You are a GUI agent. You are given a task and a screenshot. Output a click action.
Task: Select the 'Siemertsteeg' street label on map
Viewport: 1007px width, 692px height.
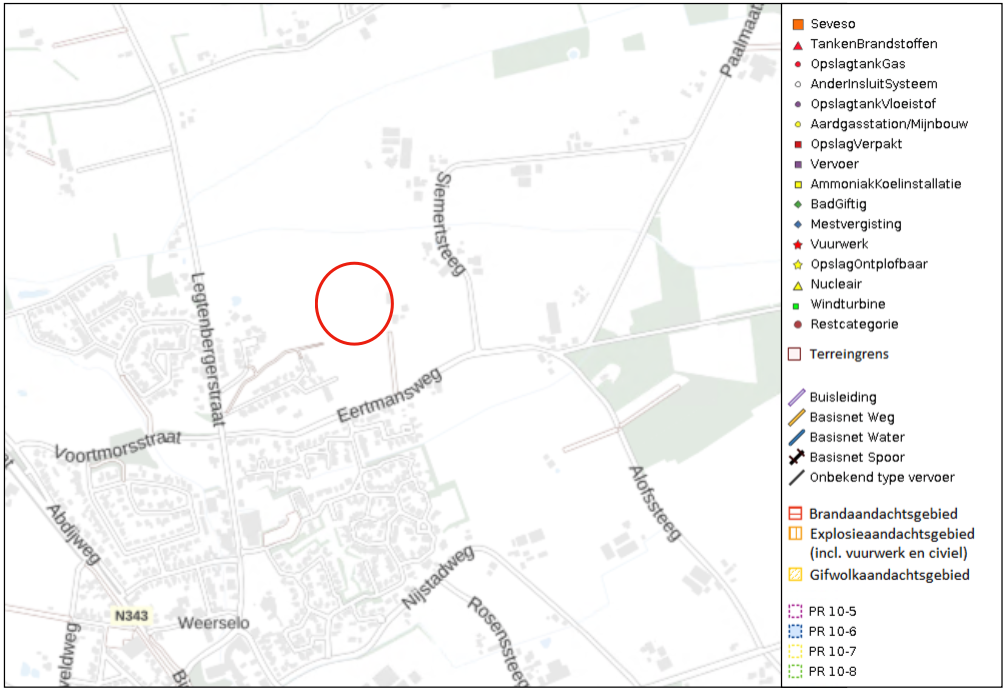pos(450,223)
